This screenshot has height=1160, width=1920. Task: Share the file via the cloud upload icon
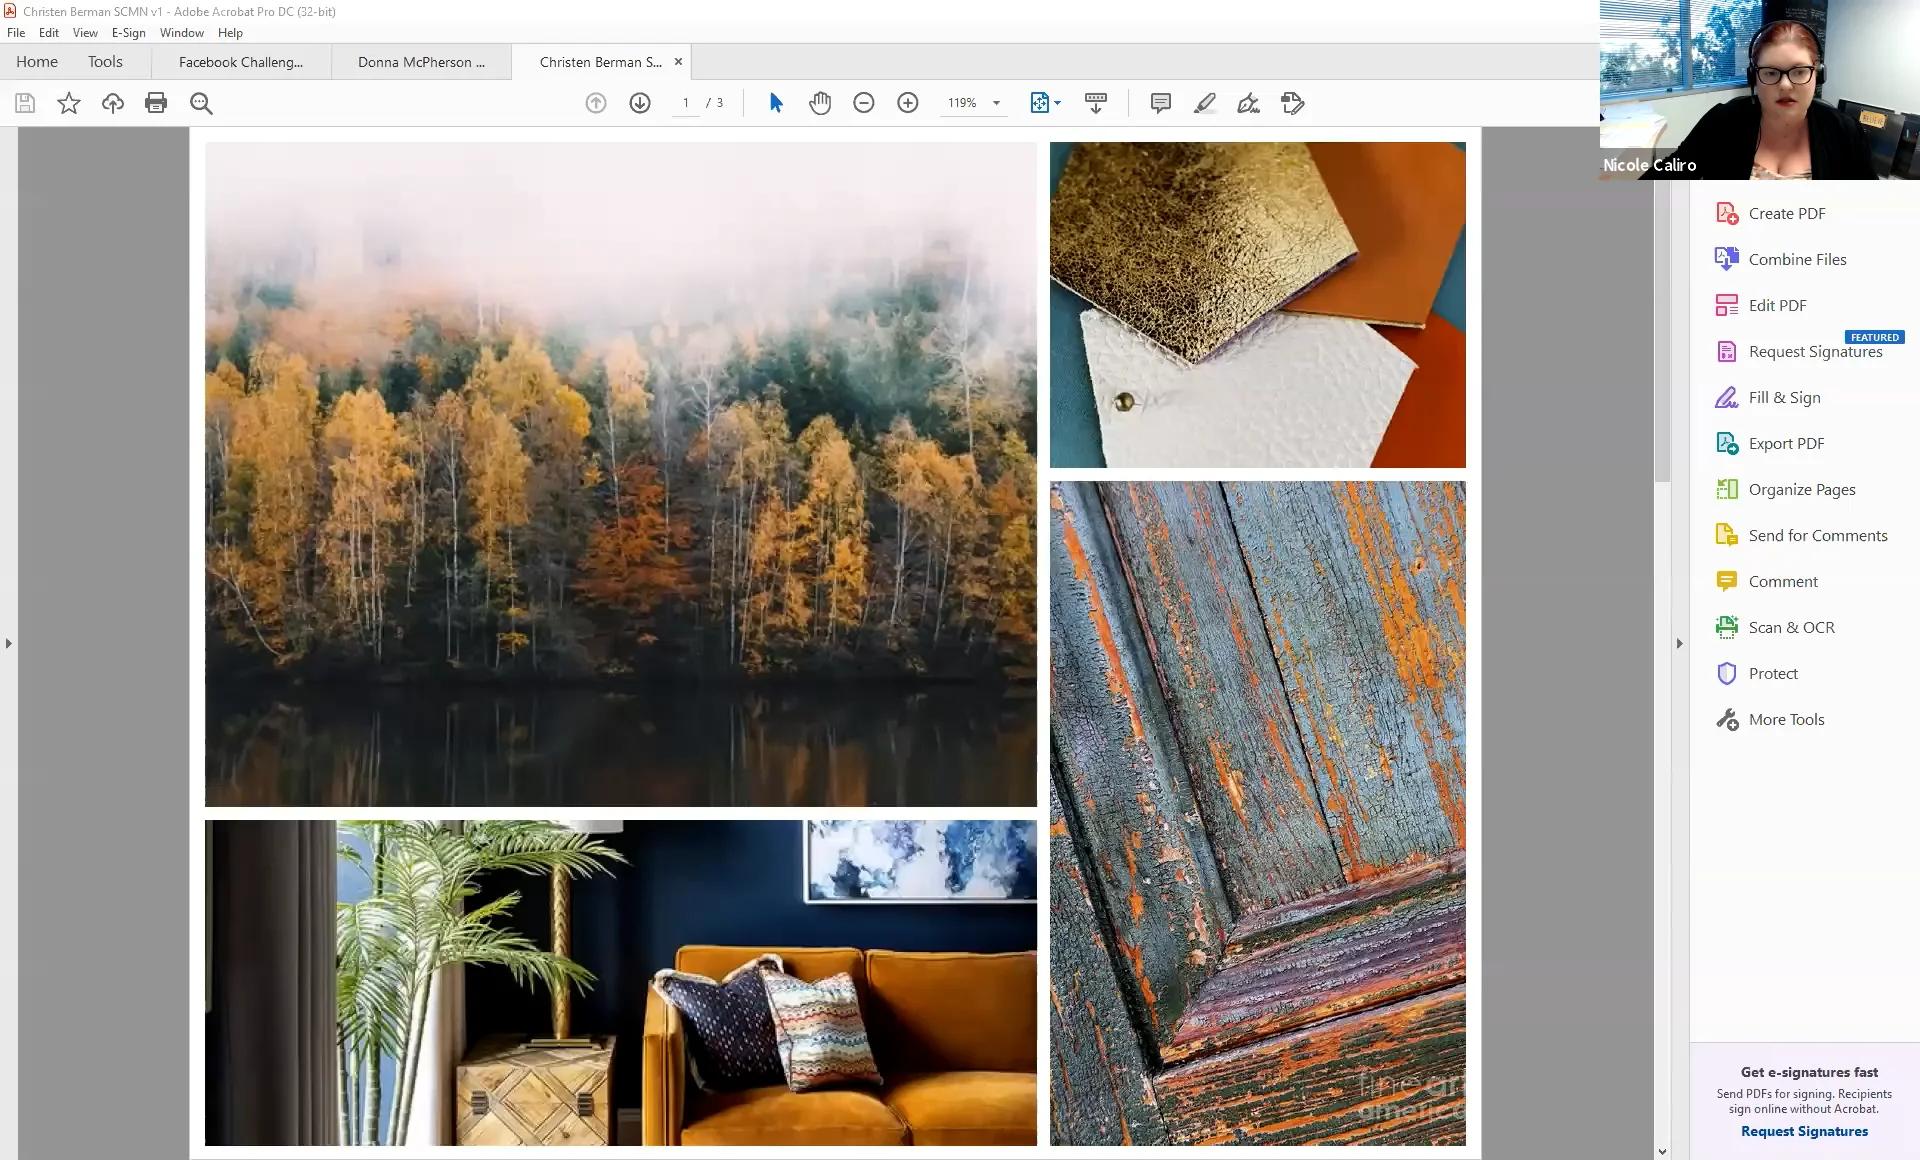click(112, 103)
